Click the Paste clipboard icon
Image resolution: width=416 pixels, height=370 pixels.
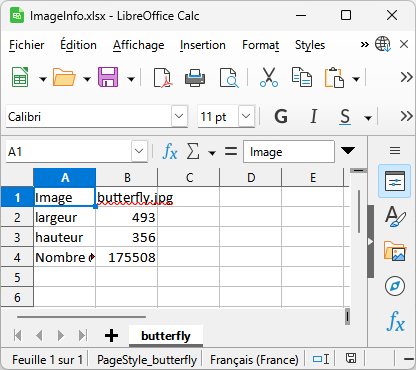point(334,78)
